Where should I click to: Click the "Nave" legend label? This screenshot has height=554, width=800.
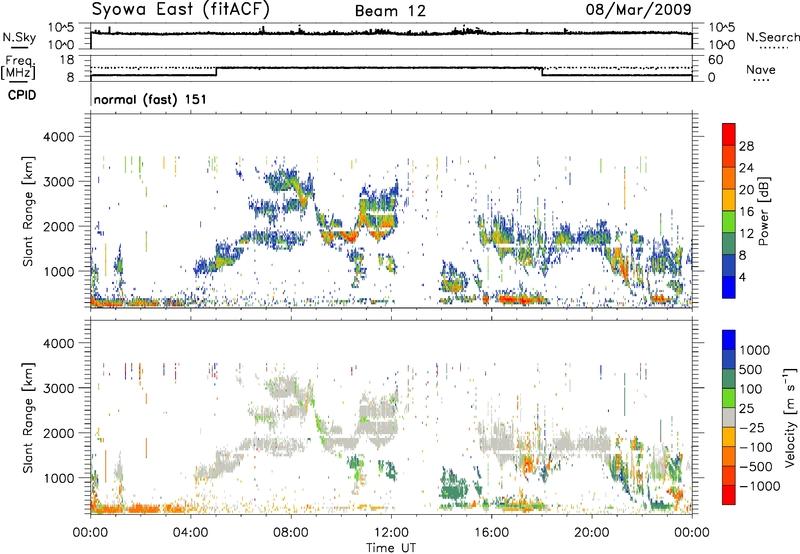[761, 70]
